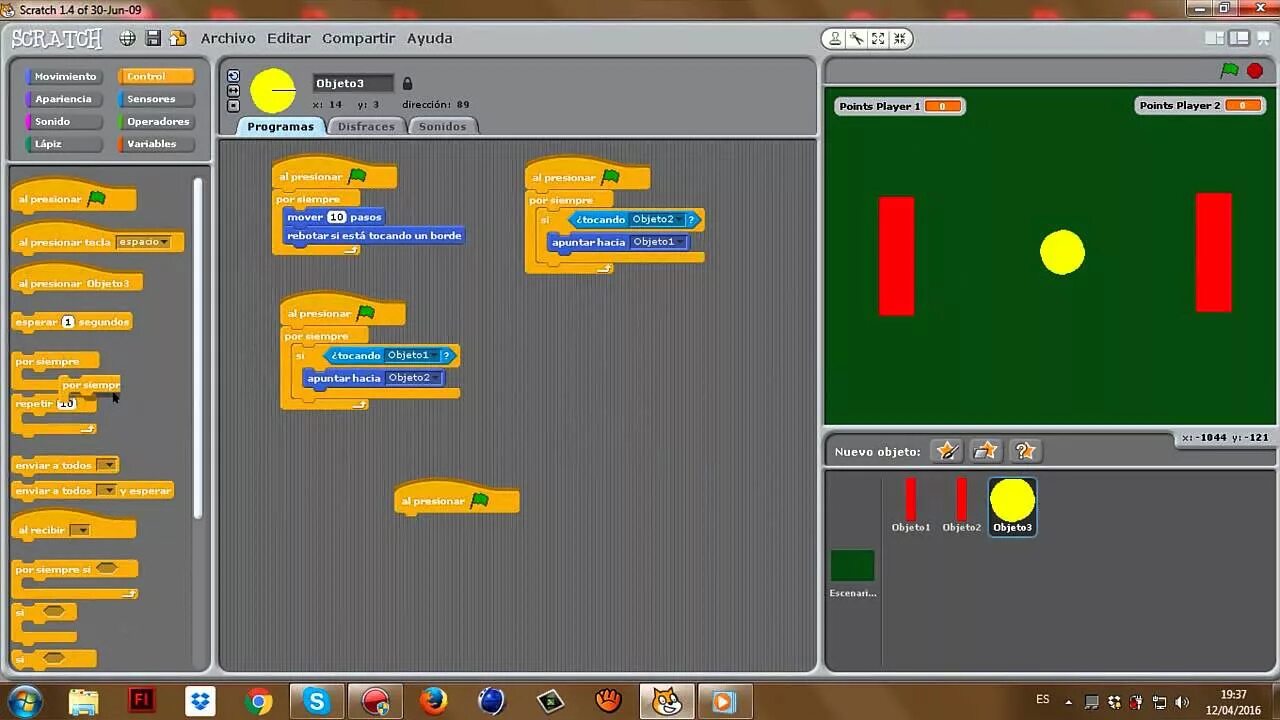Select the grow sprite tool
Screen dimensions: 1280x720
(x=878, y=39)
